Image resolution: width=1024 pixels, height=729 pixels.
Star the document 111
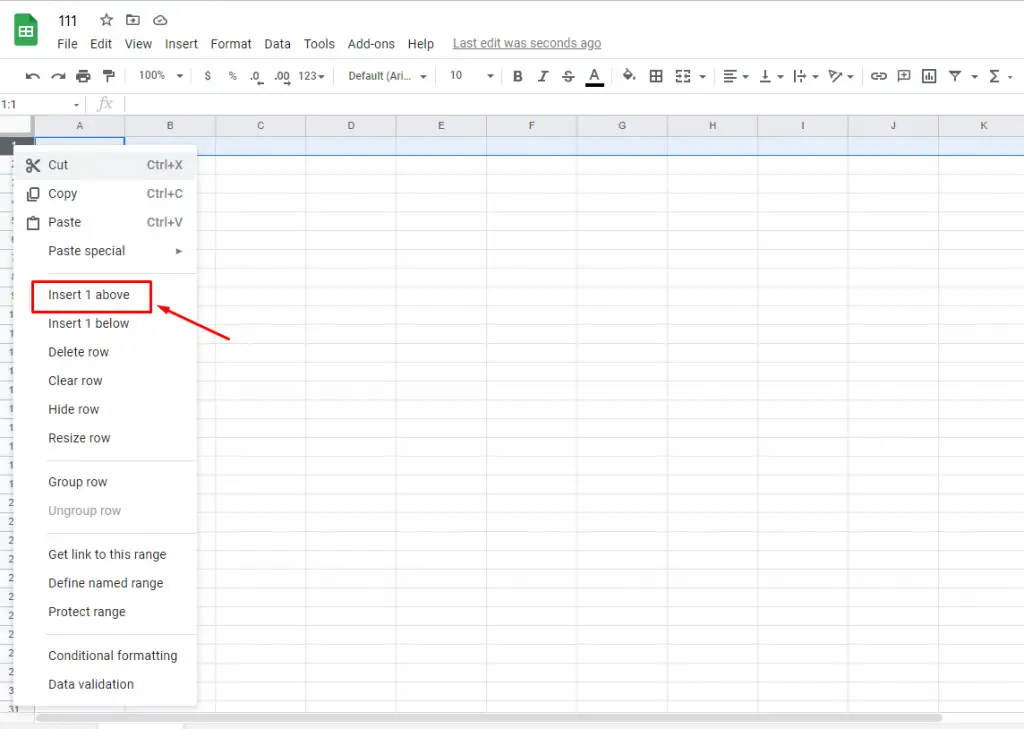coord(106,20)
